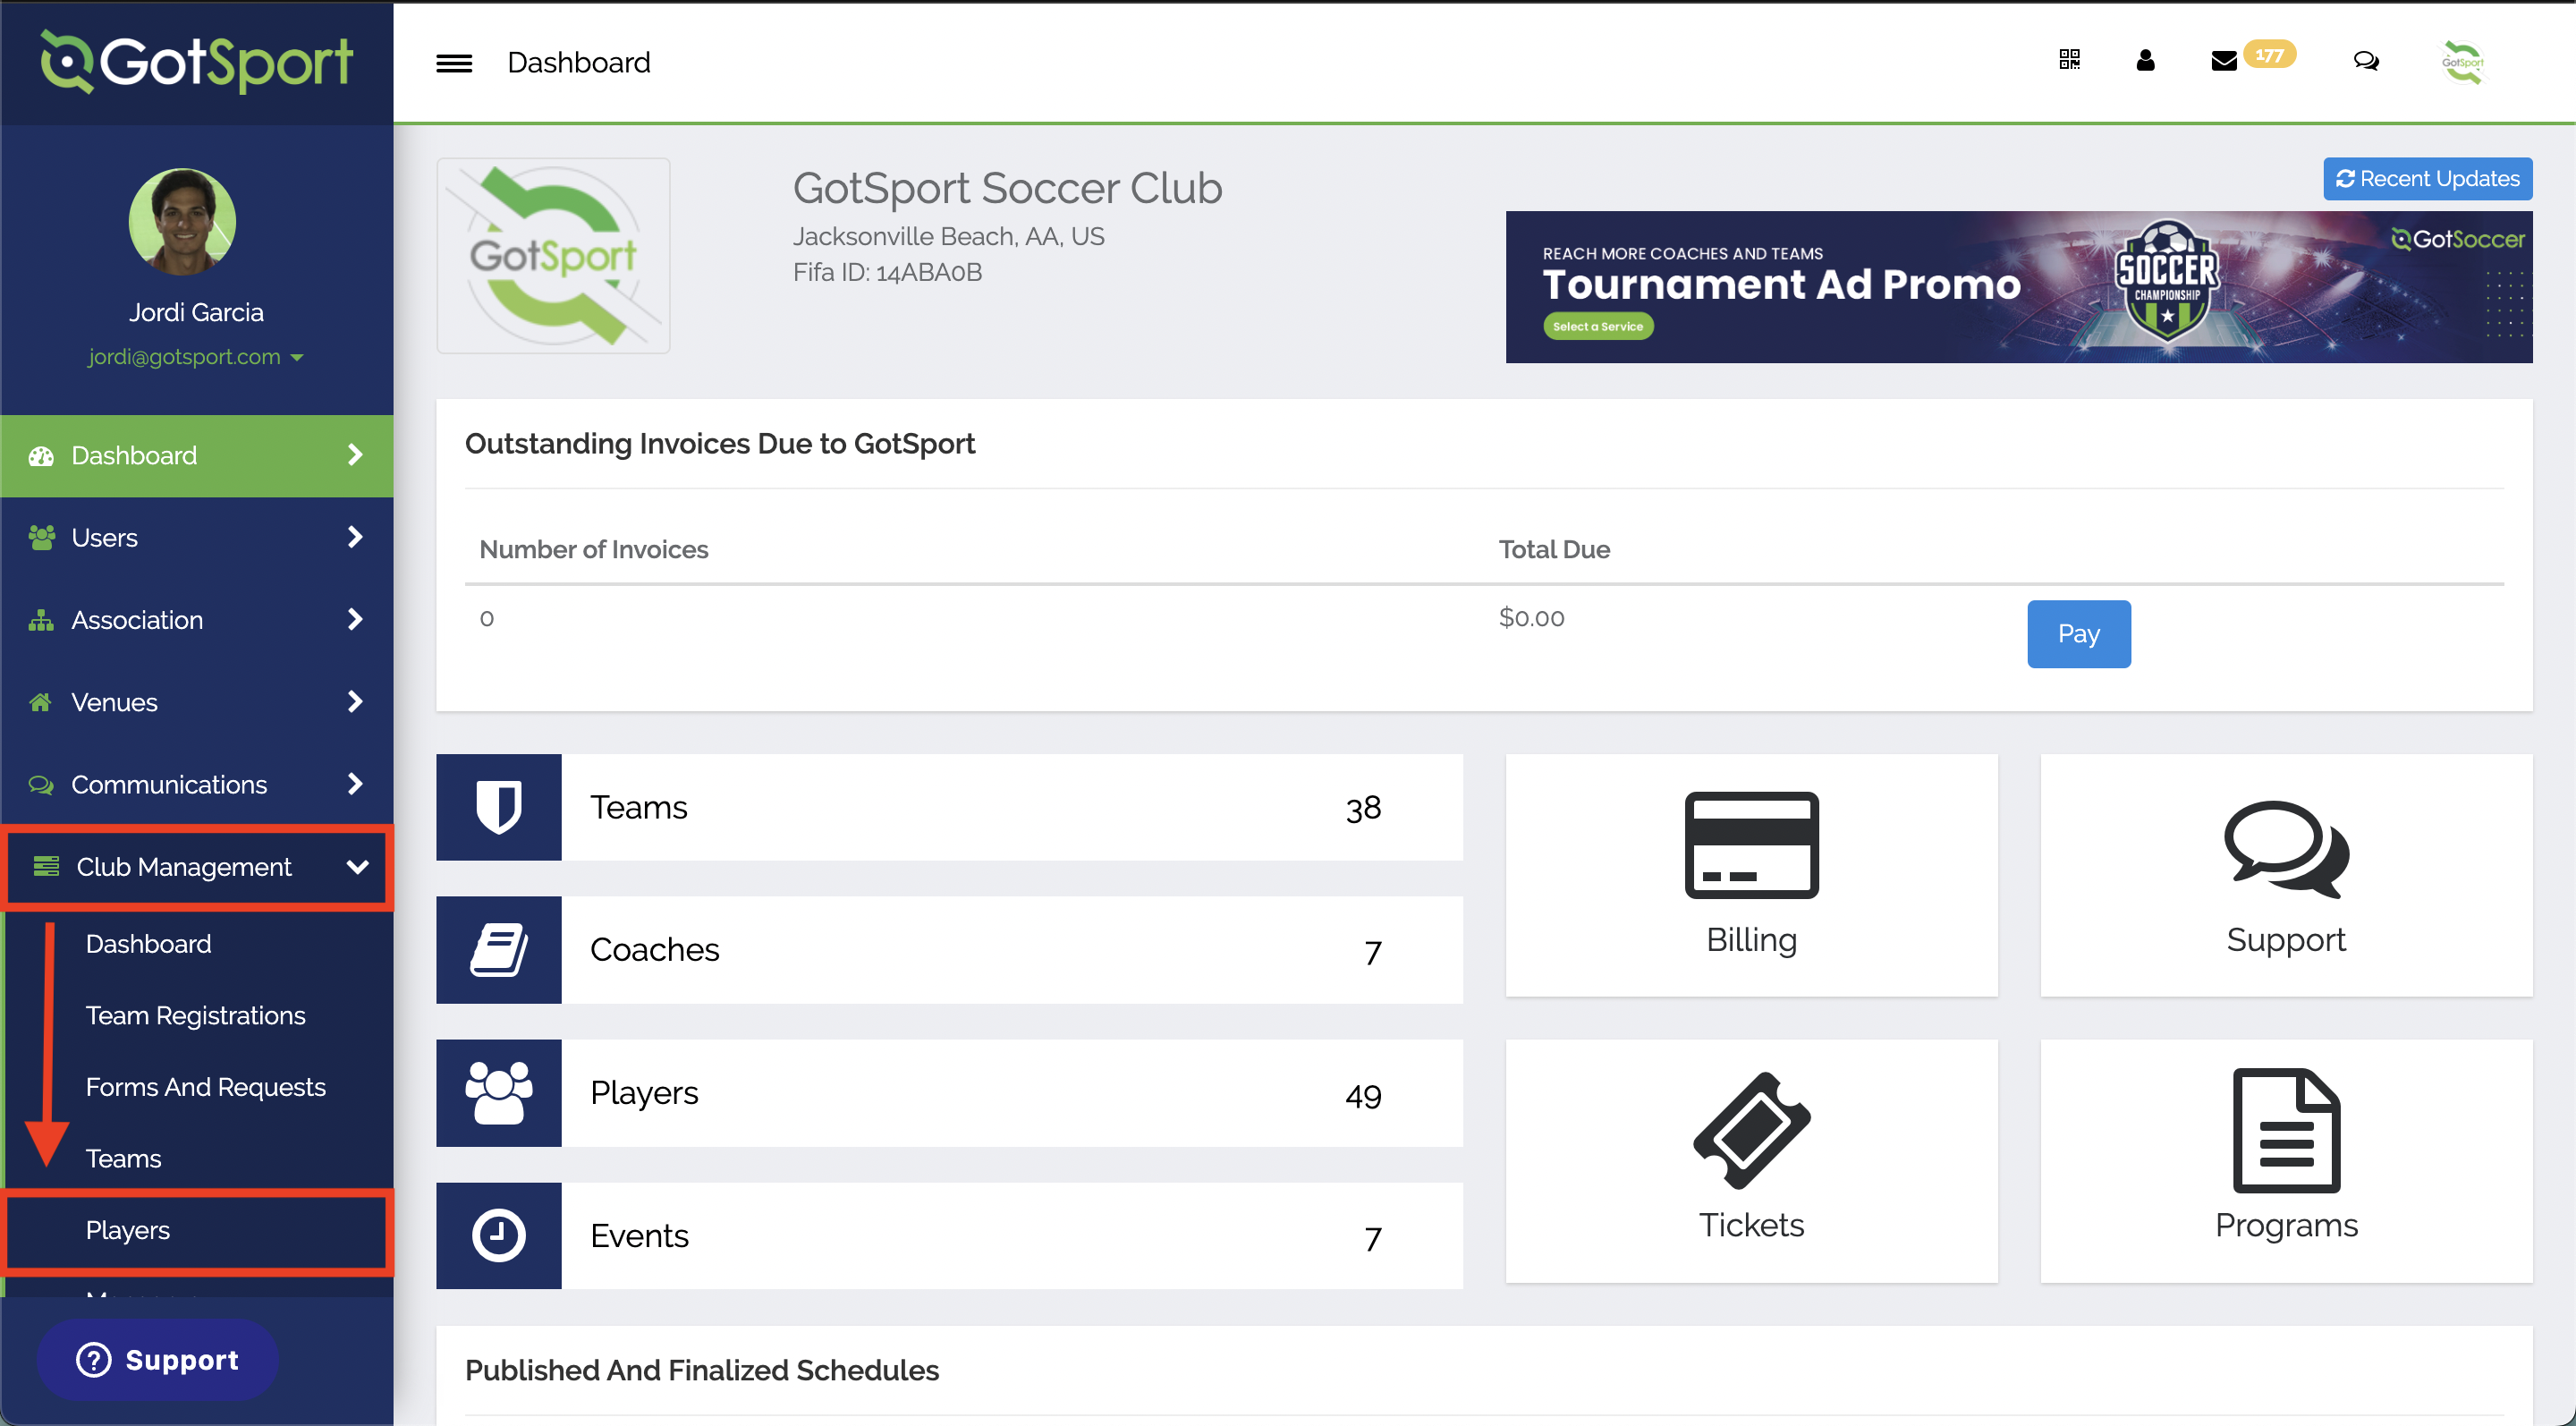Image resolution: width=2576 pixels, height=1426 pixels.
Task: Select Team Registrations in sidebar
Action: (195, 1015)
